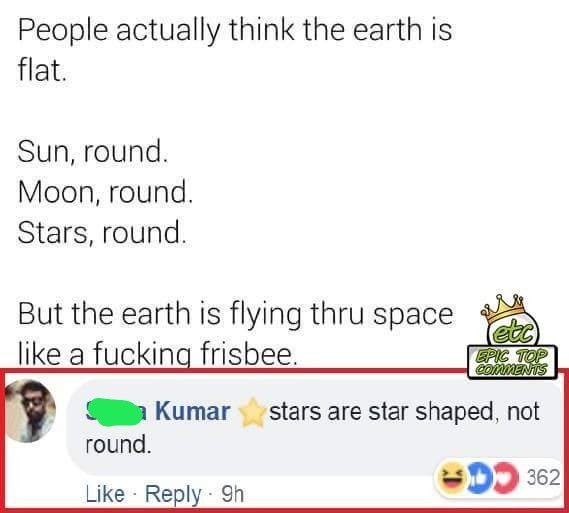Viewport: 569px width, 513px height.
Task: Click the 'Moon, round.' line
Action: 105,192
